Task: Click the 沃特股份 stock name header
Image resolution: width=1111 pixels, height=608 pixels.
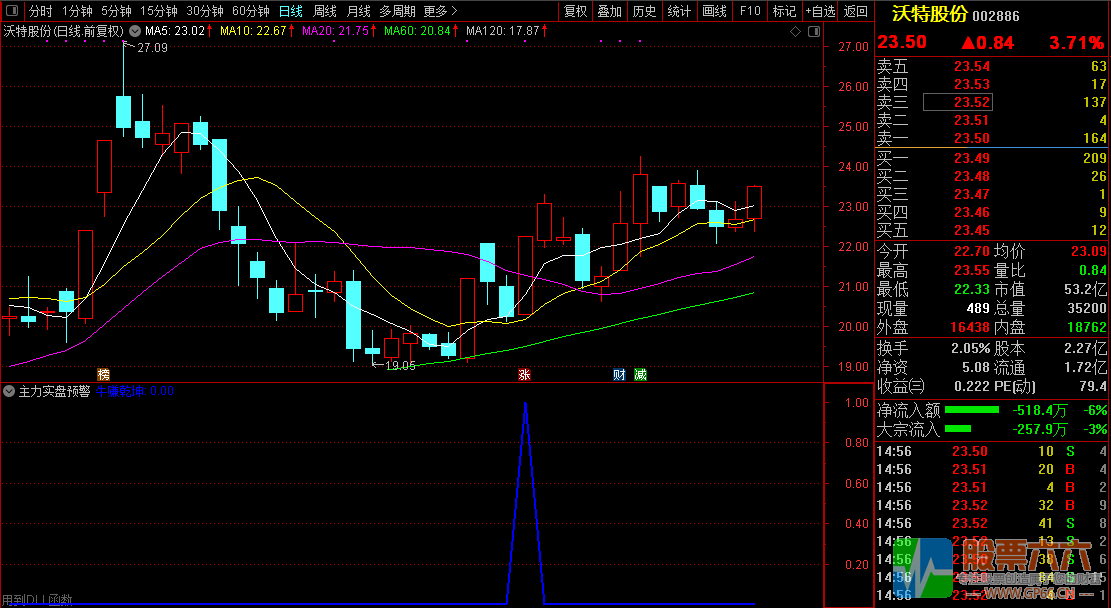Action: (929, 14)
